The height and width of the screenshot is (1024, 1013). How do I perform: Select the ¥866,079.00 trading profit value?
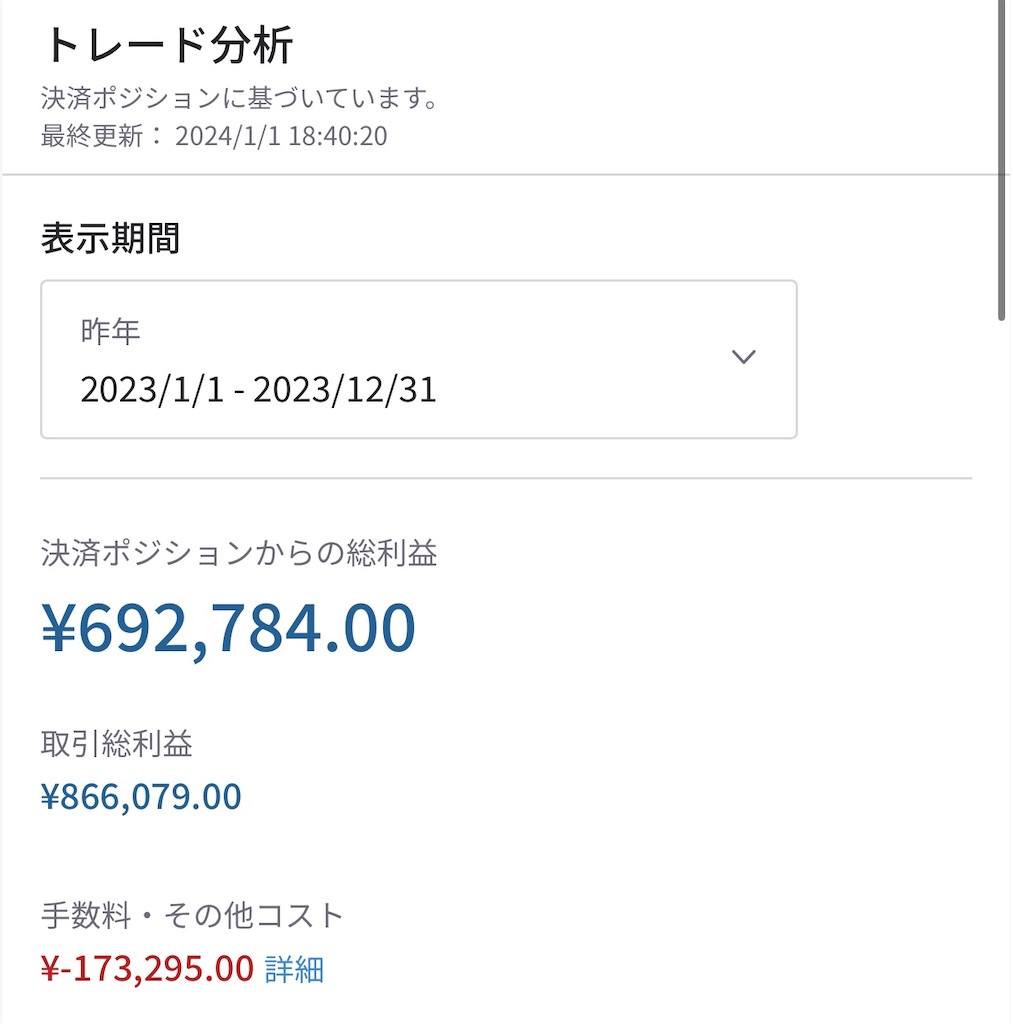point(141,797)
